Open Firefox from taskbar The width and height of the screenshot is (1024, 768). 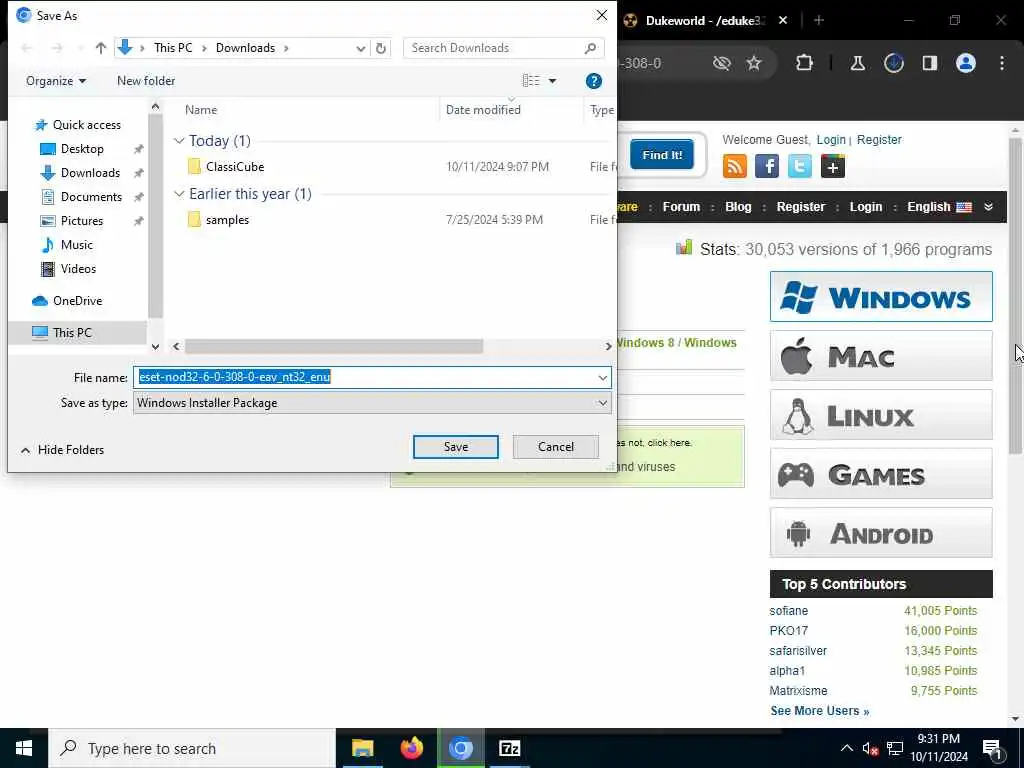pyautogui.click(x=411, y=748)
